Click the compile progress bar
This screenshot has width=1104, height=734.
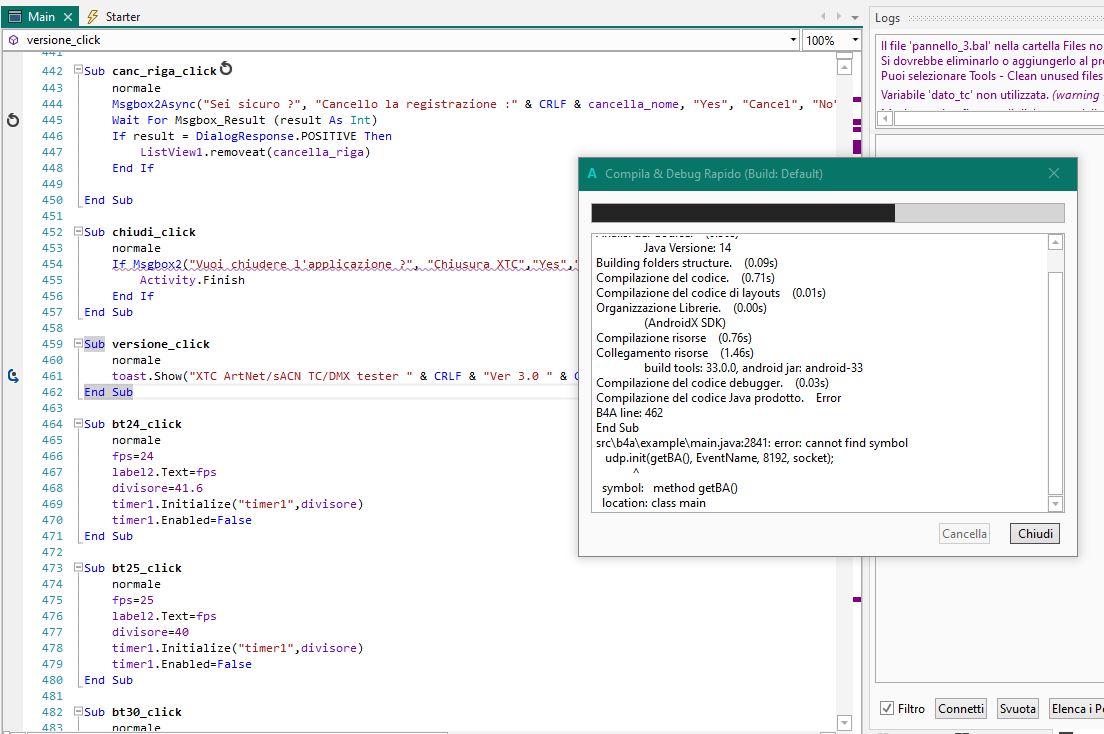(x=827, y=213)
